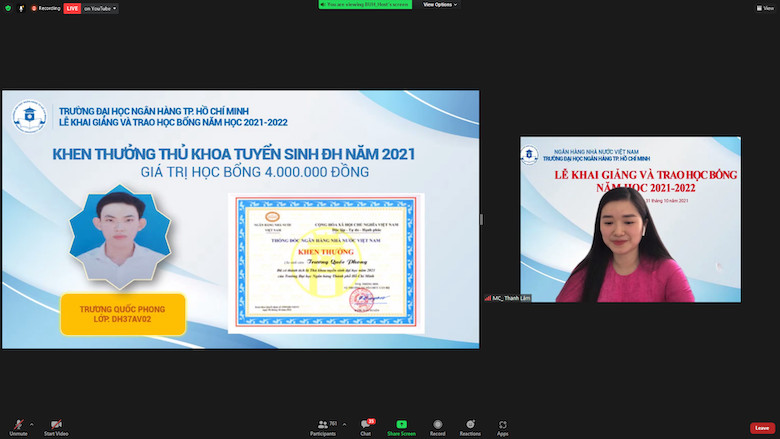Click the screen-share notification banner
Image resolution: width=780 pixels, height=439 pixels.
(x=366, y=4)
